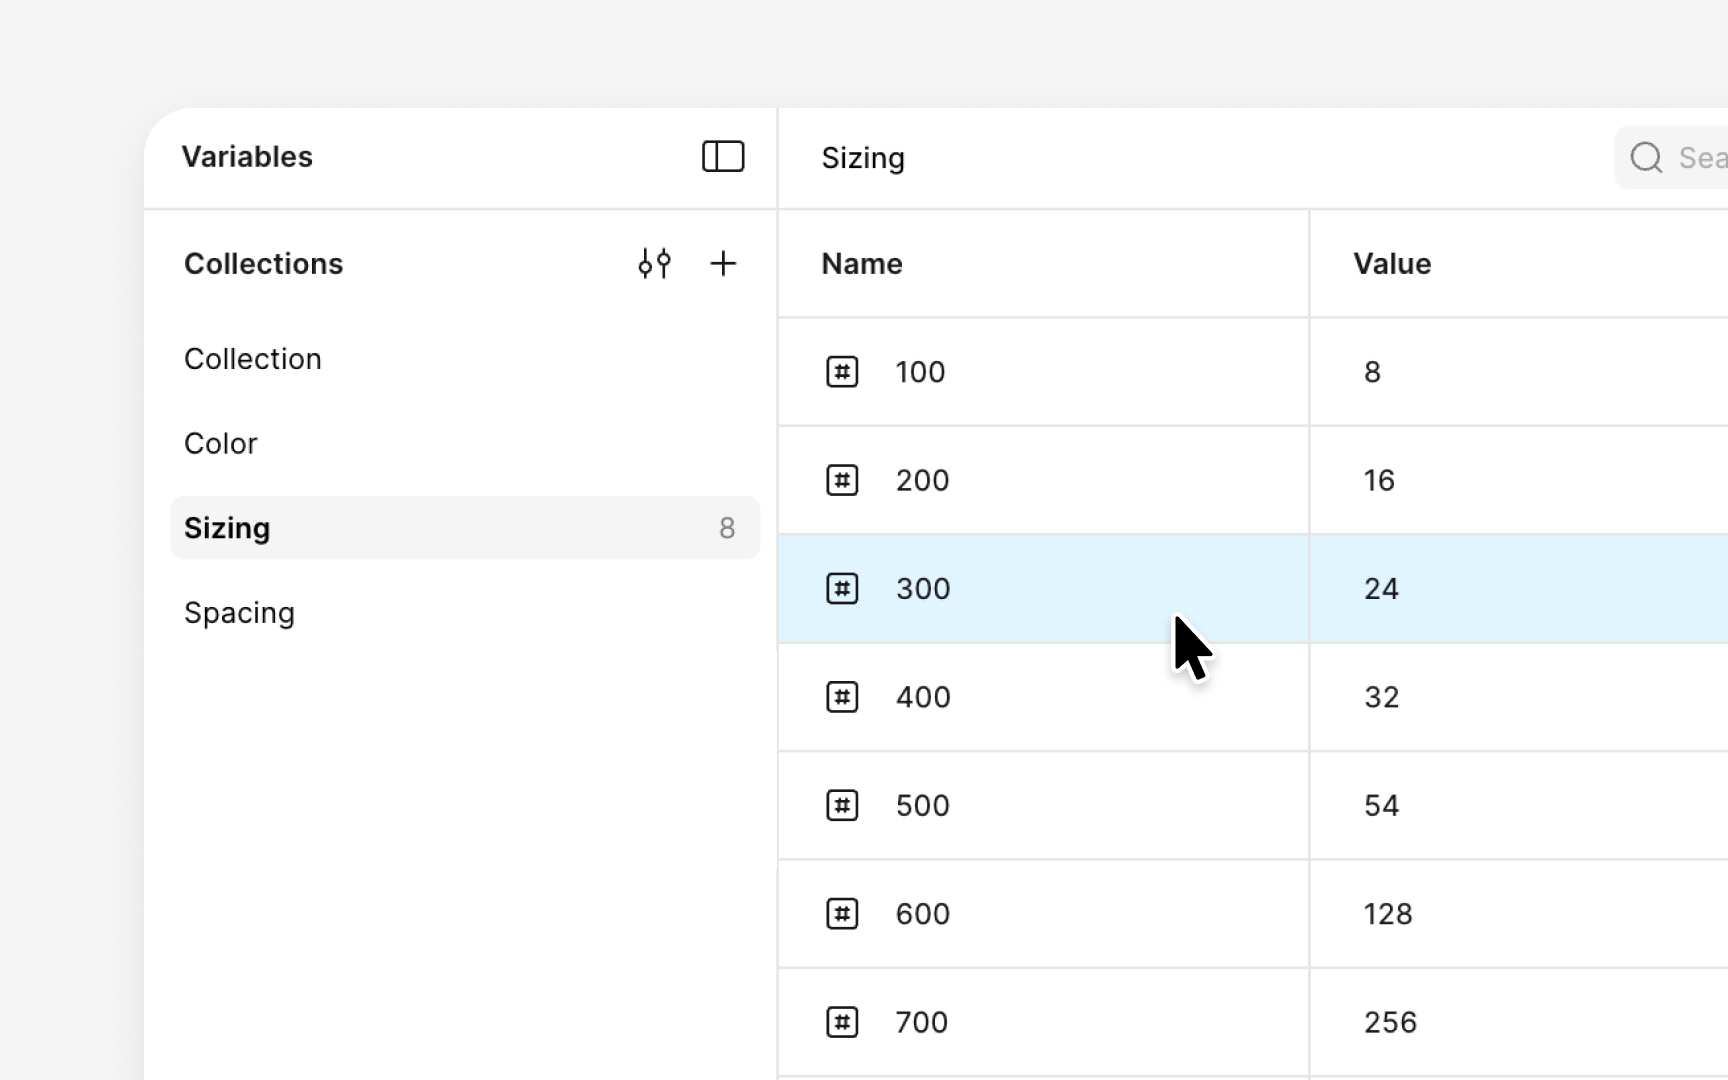Click number type icon for variable 700
Screen dimensions: 1728x1080
click(842, 1022)
